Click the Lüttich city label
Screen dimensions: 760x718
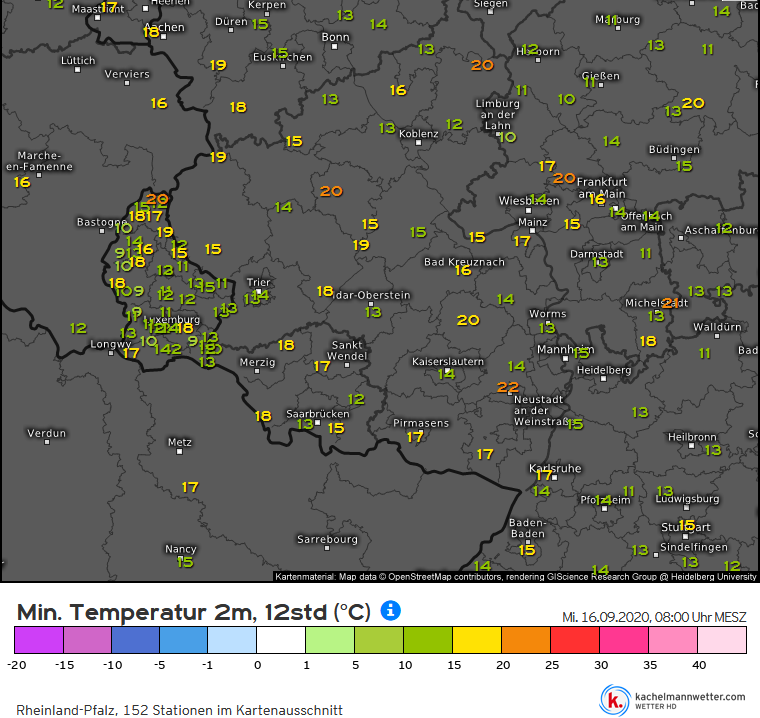click(78, 61)
